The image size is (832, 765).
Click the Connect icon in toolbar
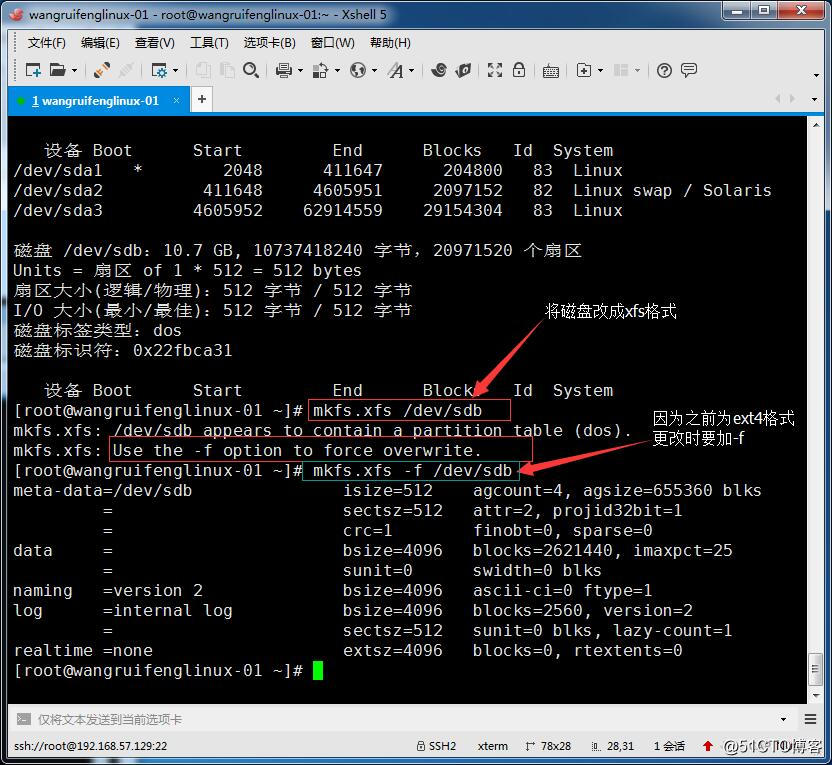(101, 70)
